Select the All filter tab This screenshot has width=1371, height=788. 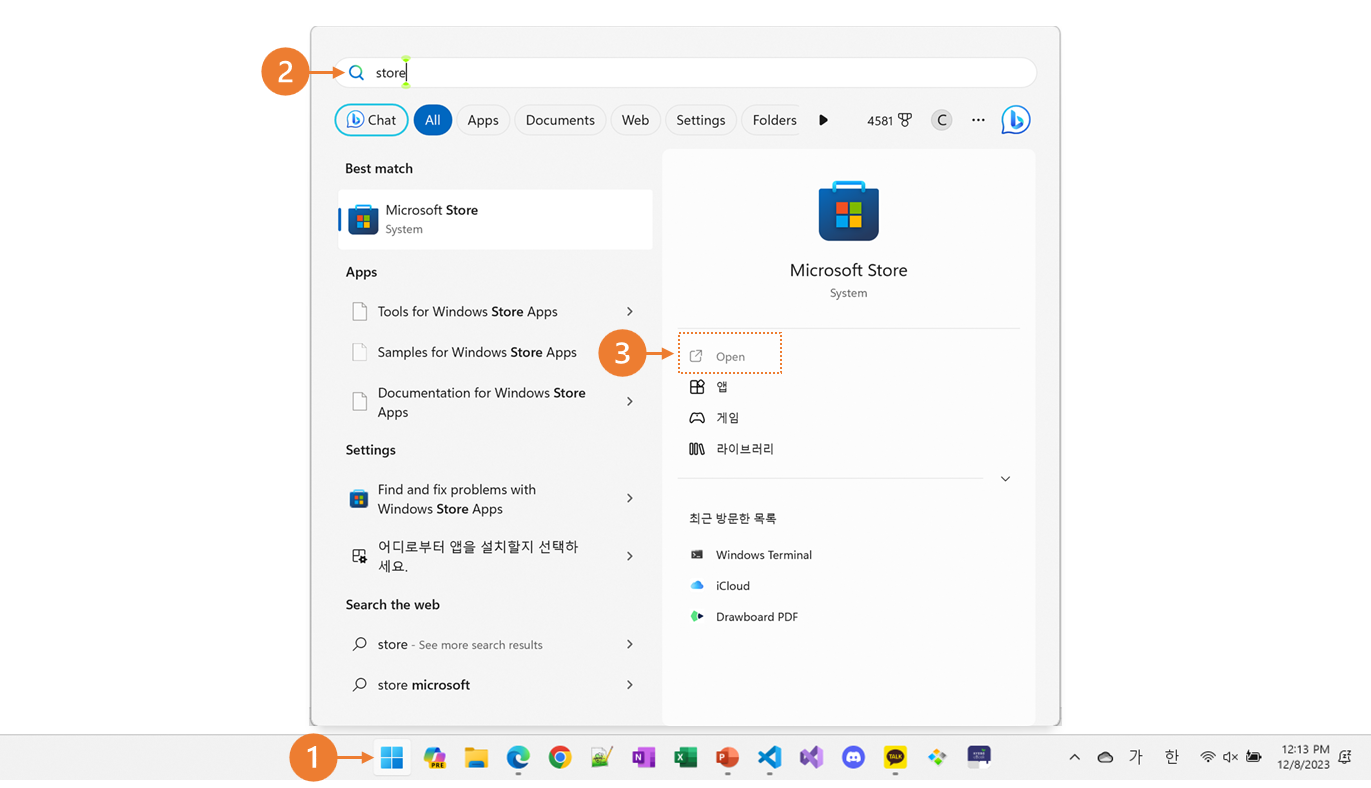click(x=432, y=120)
